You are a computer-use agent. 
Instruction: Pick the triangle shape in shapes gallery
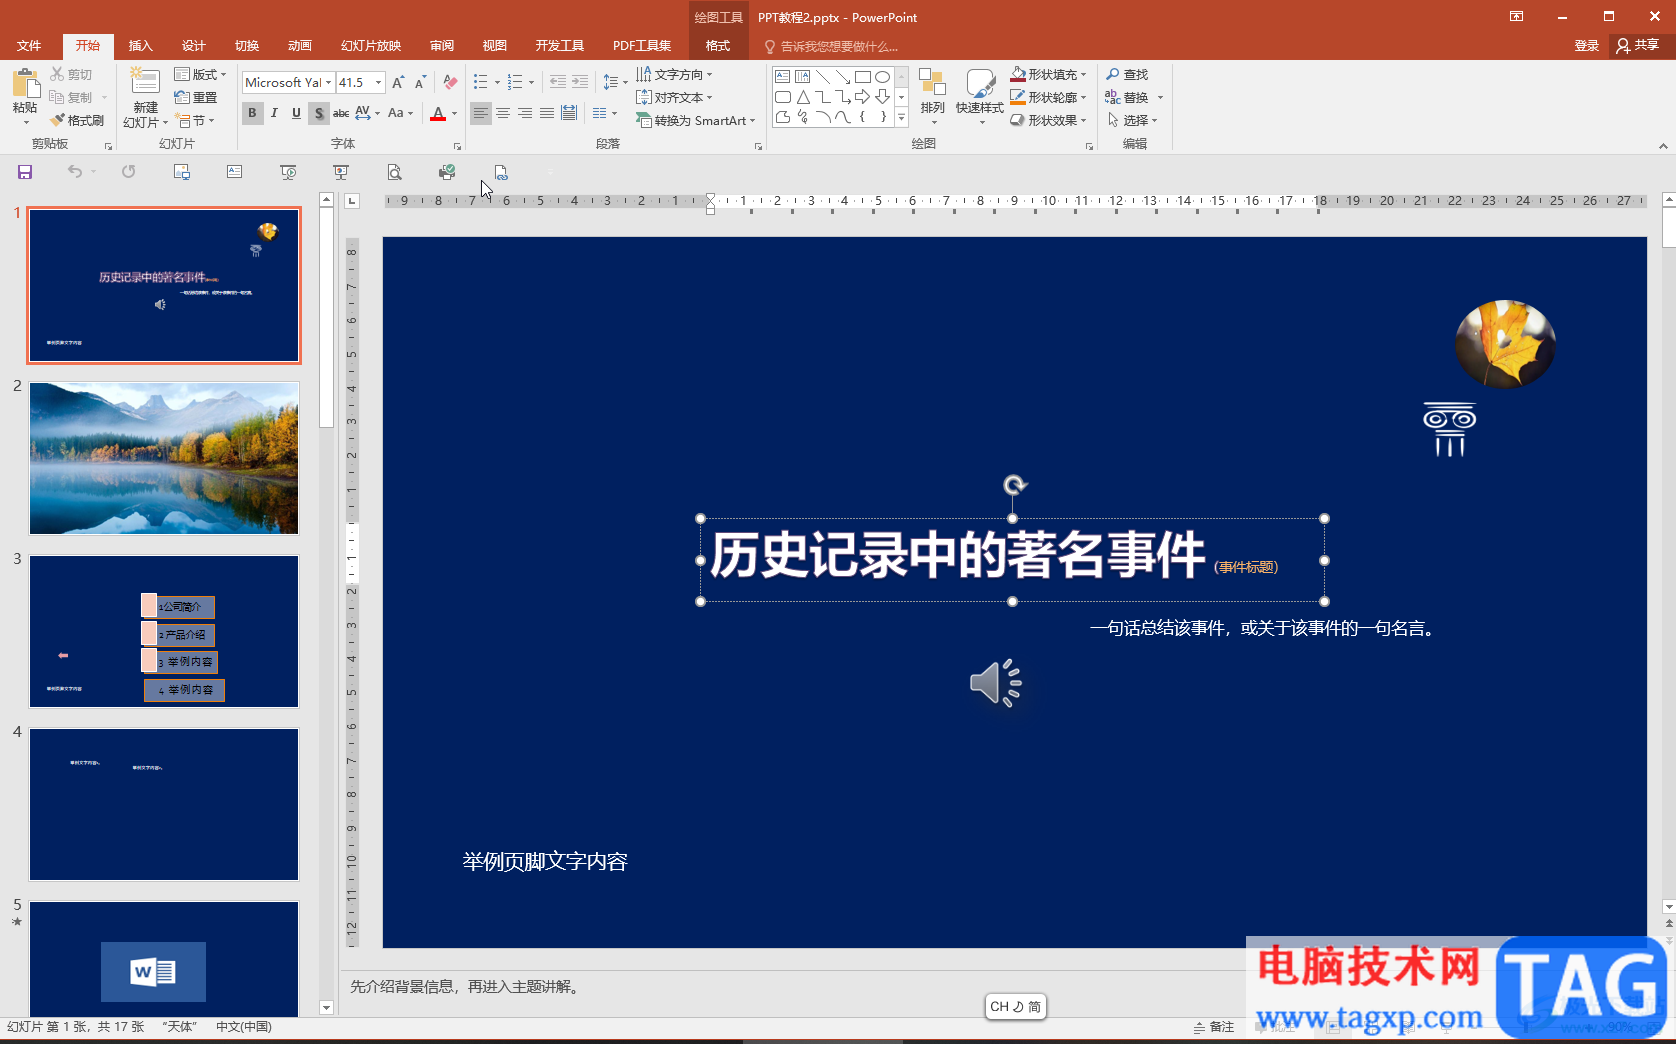[x=802, y=97]
